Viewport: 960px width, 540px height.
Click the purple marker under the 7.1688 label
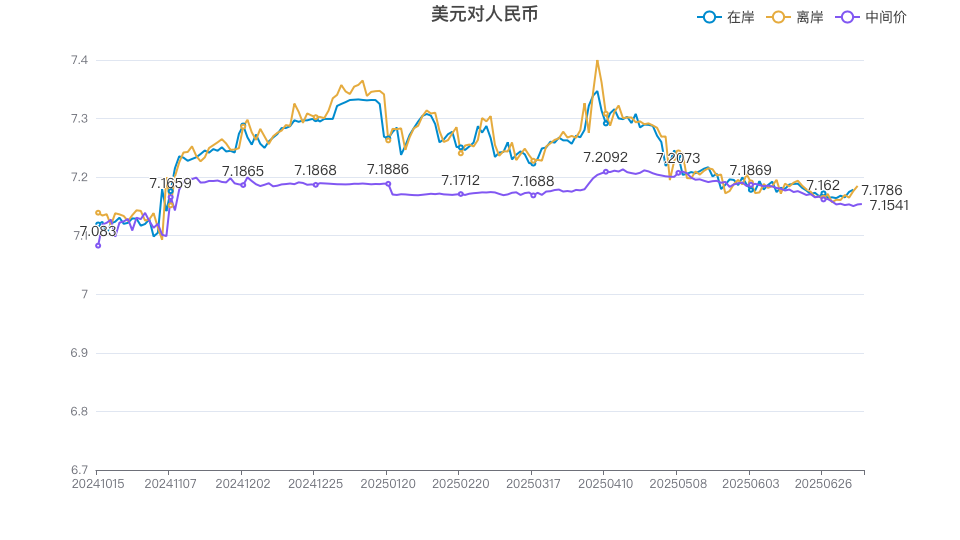(x=533, y=195)
